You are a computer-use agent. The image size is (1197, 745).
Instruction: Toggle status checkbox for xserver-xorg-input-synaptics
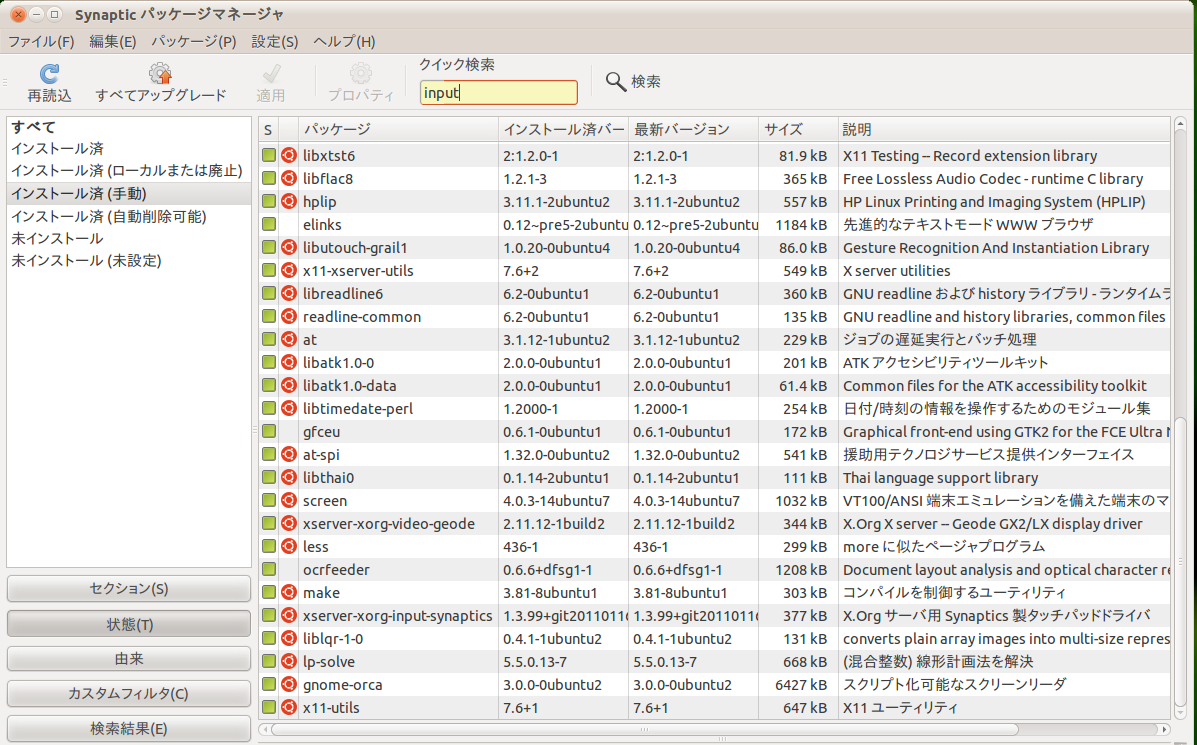pyautogui.click(x=269, y=615)
